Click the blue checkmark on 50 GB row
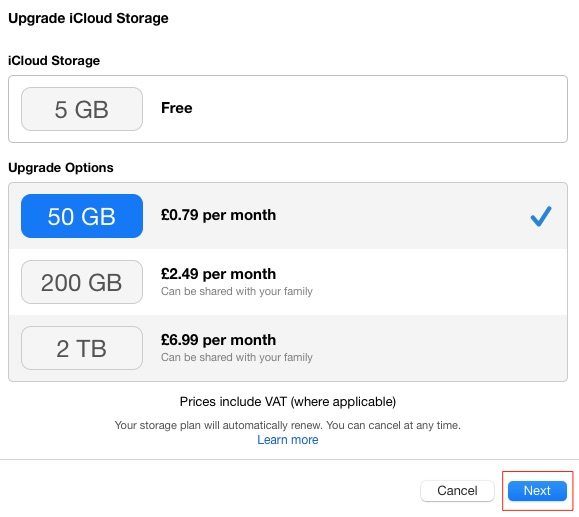This screenshot has width=579, height=517. point(541,216)
